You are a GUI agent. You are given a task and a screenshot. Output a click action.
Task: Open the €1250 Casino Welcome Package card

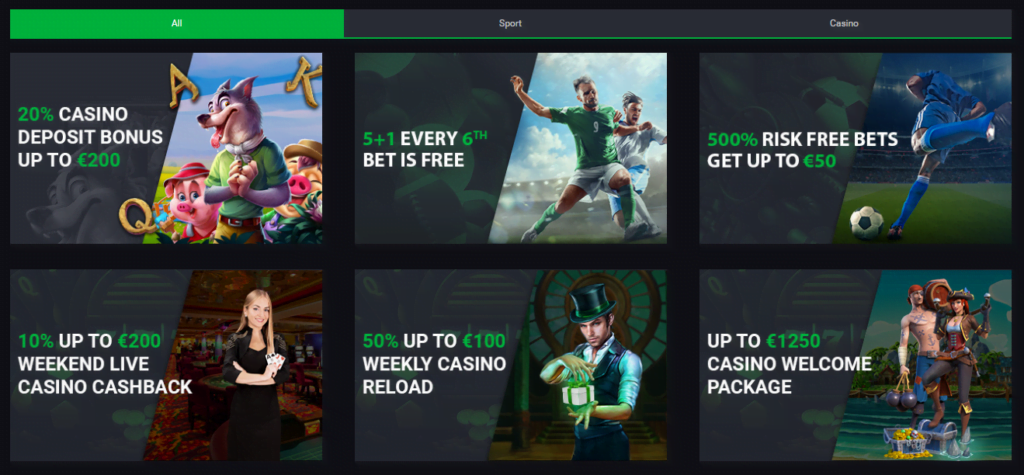pos(856,365)
